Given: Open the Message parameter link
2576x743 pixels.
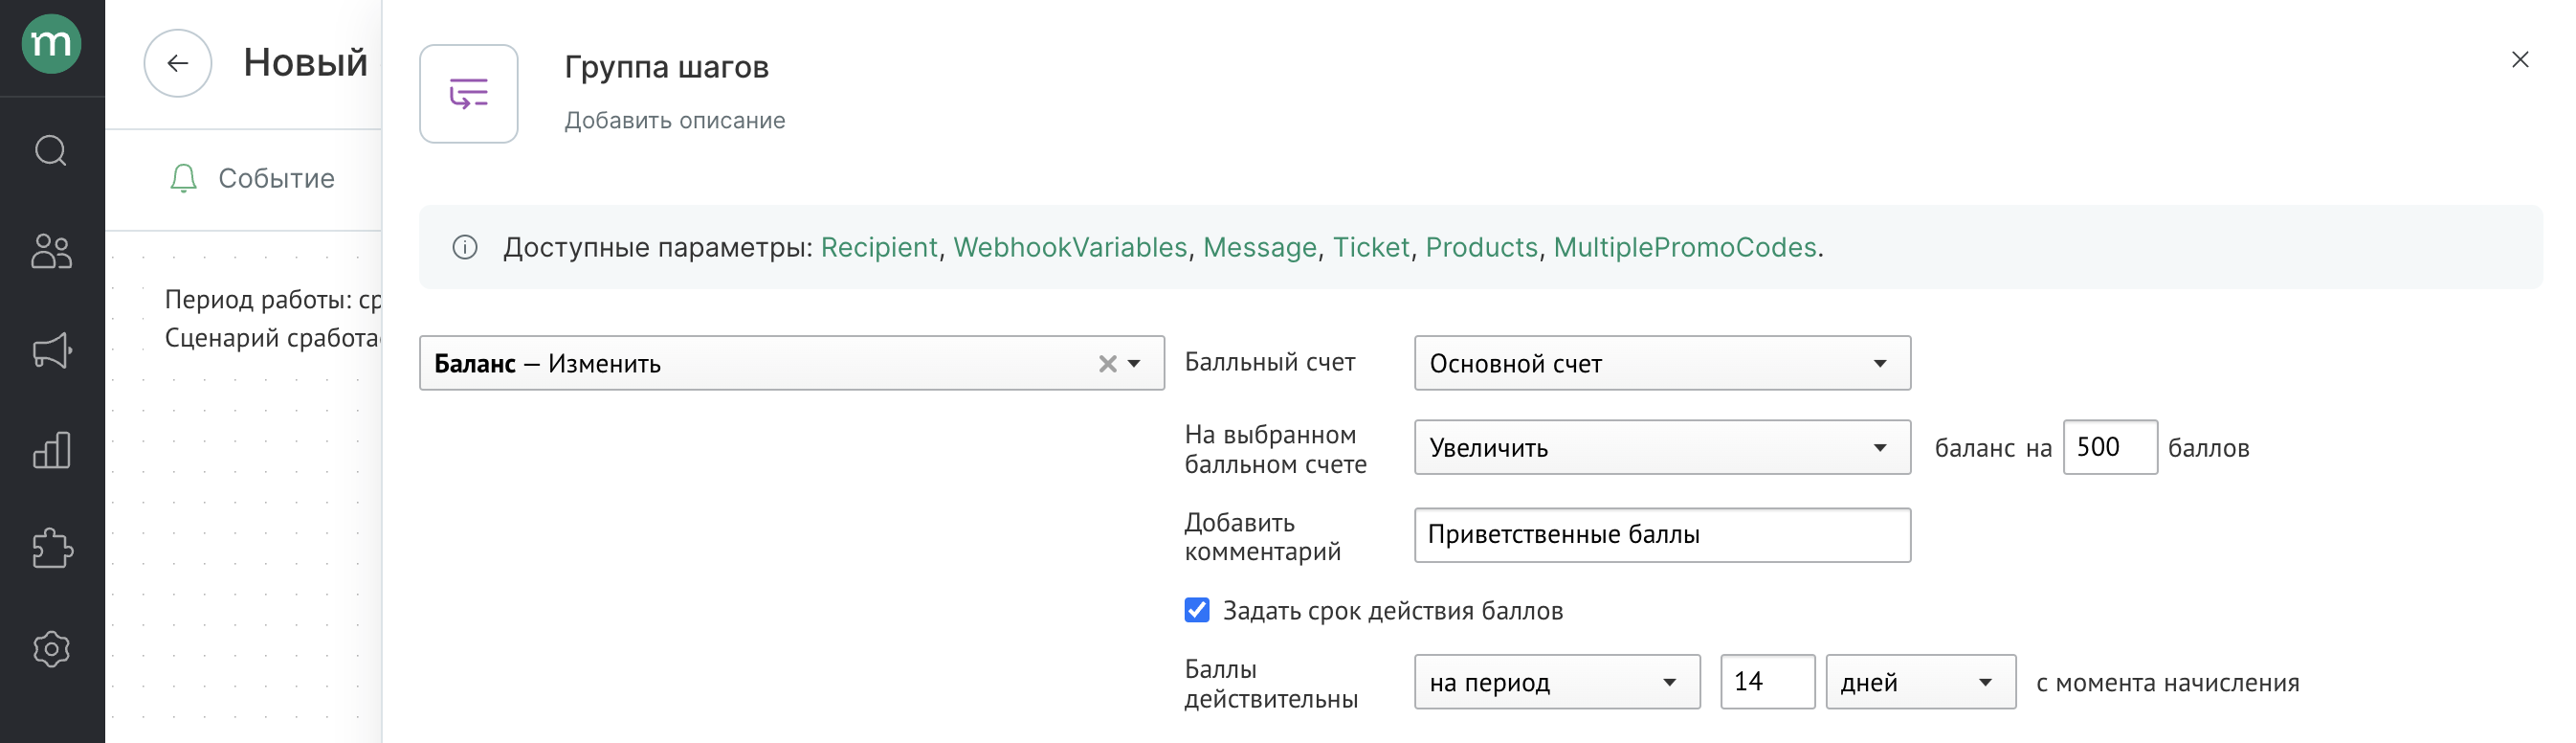Looking at the screenshot, I should click(x=1260, y=247).
